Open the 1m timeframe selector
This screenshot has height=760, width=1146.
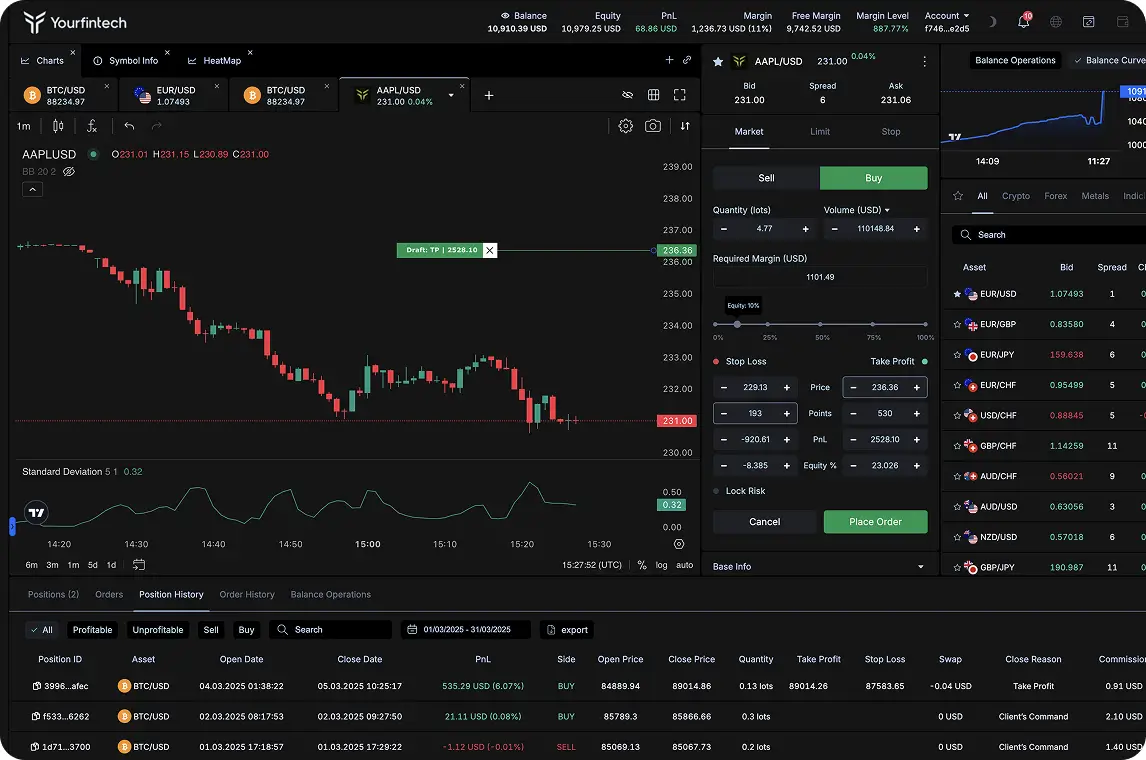pyautogui.click(x=23, y=126)
